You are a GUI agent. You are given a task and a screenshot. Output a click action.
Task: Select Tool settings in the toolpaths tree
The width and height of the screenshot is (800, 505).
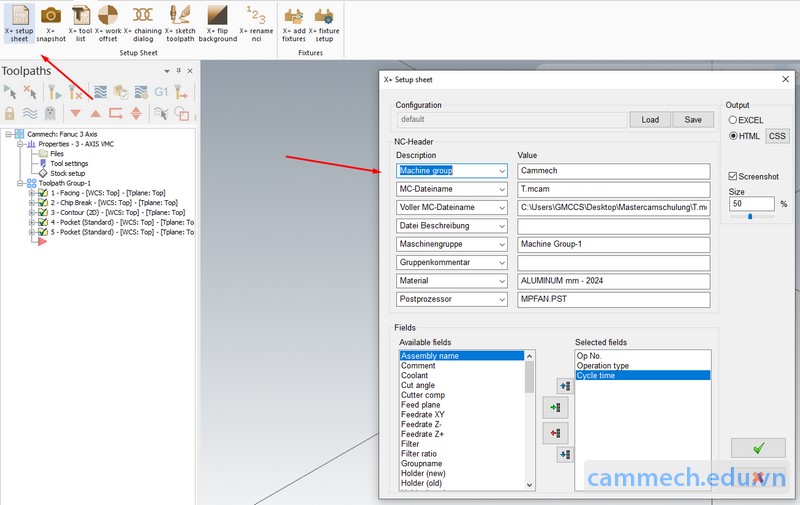point(68,163)
